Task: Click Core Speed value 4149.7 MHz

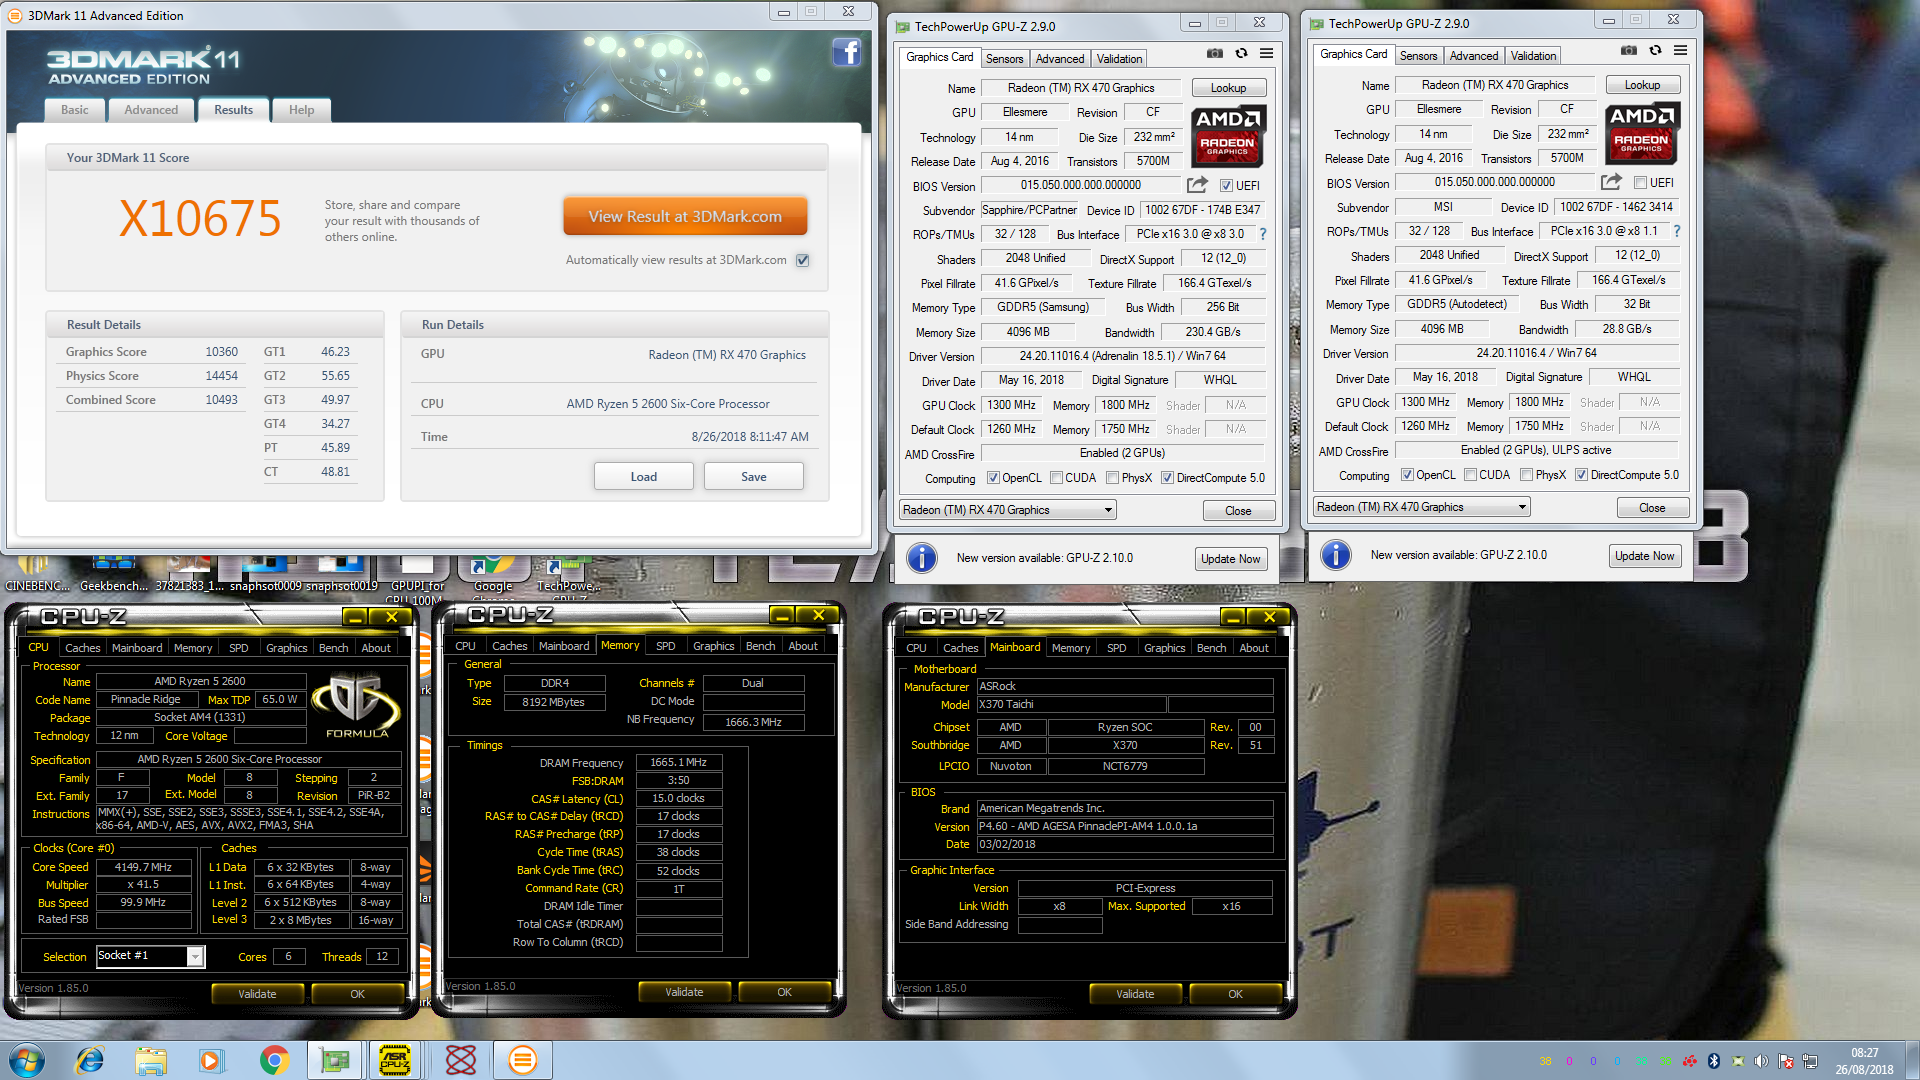Action: click(x=143, y=867)
